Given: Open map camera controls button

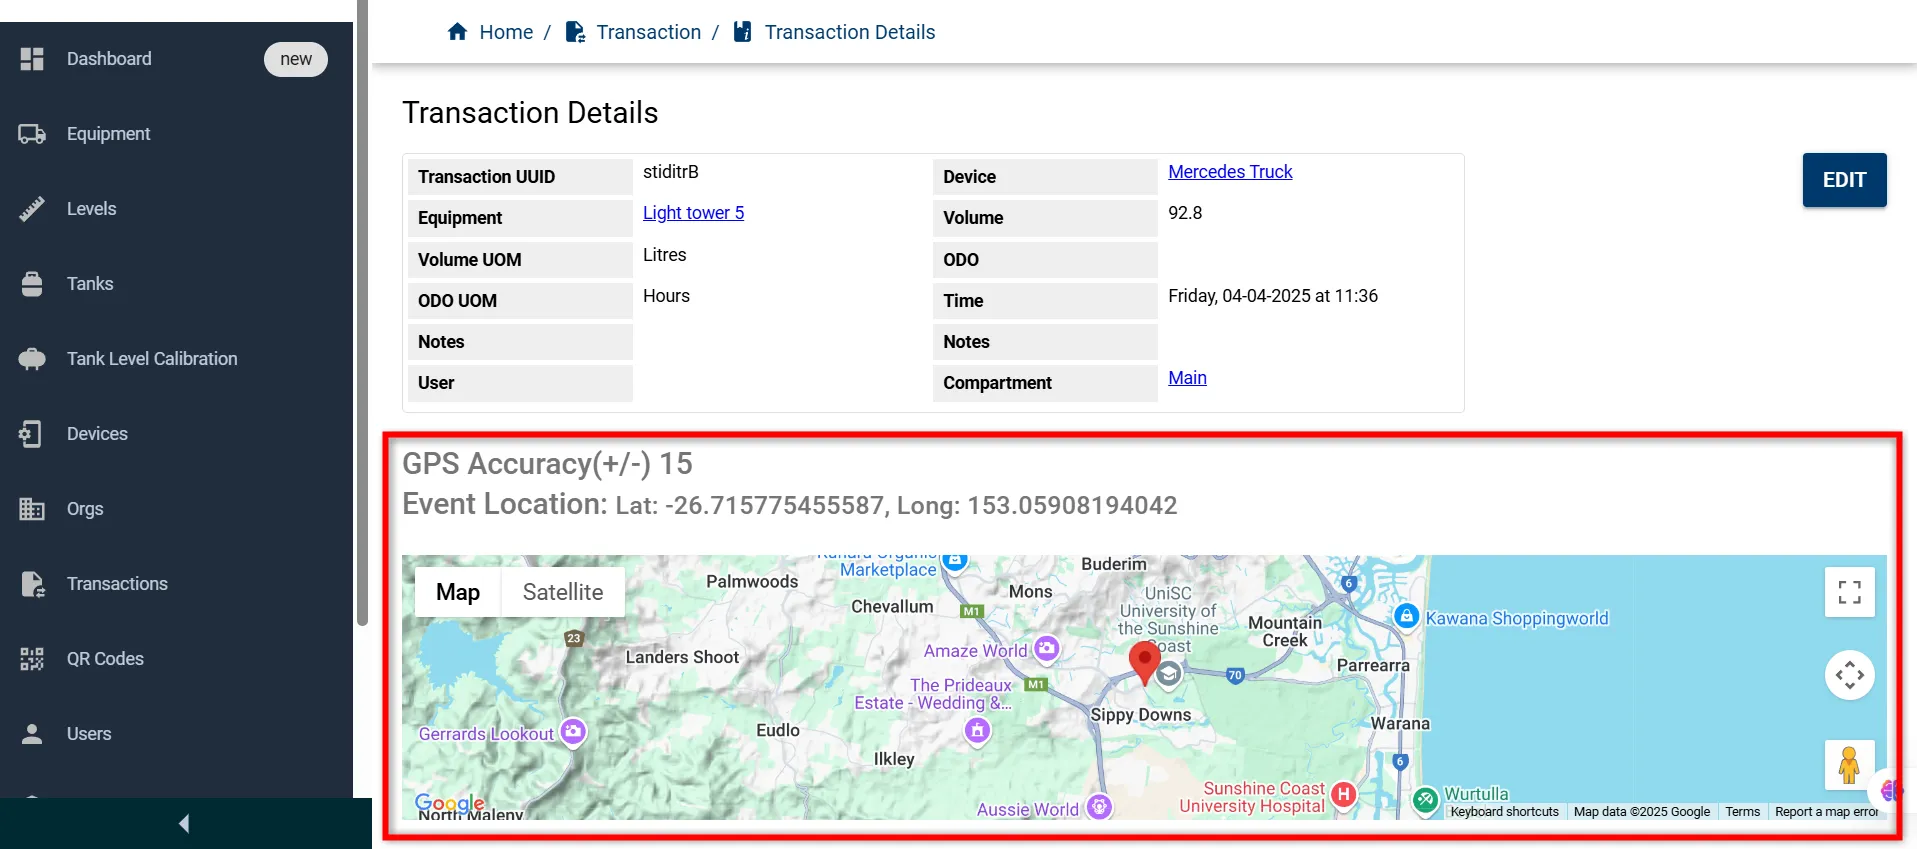Looking at the screenshot, I should tap(1849, 675).
